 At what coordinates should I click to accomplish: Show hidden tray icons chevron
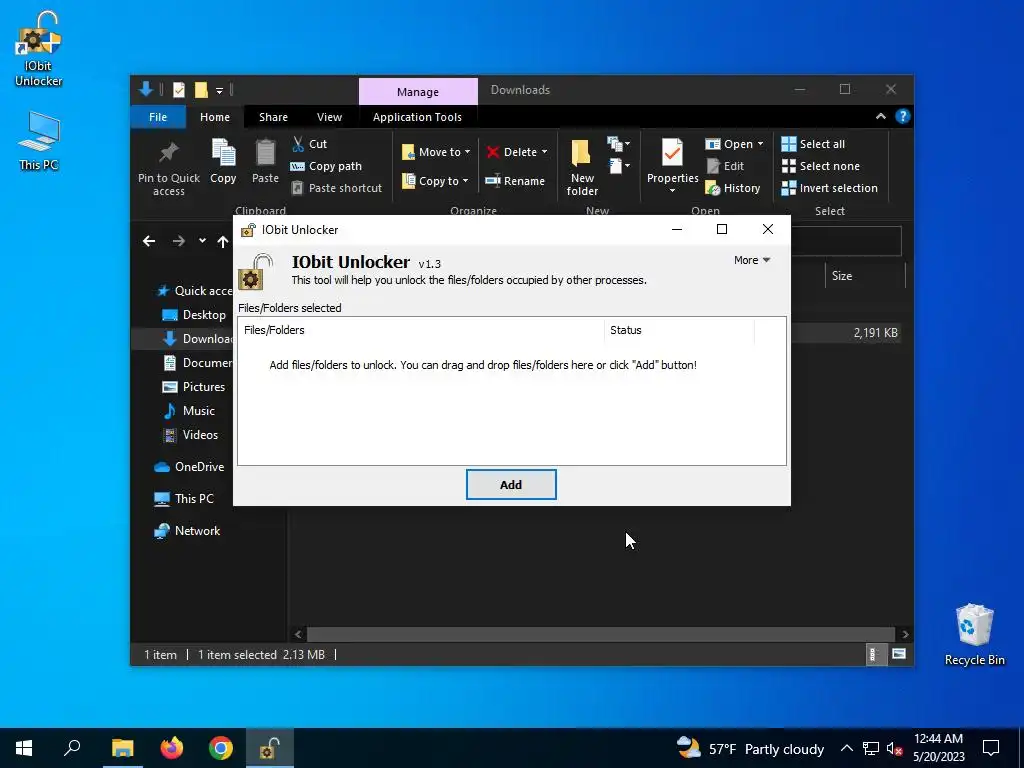tap(846, 748)
